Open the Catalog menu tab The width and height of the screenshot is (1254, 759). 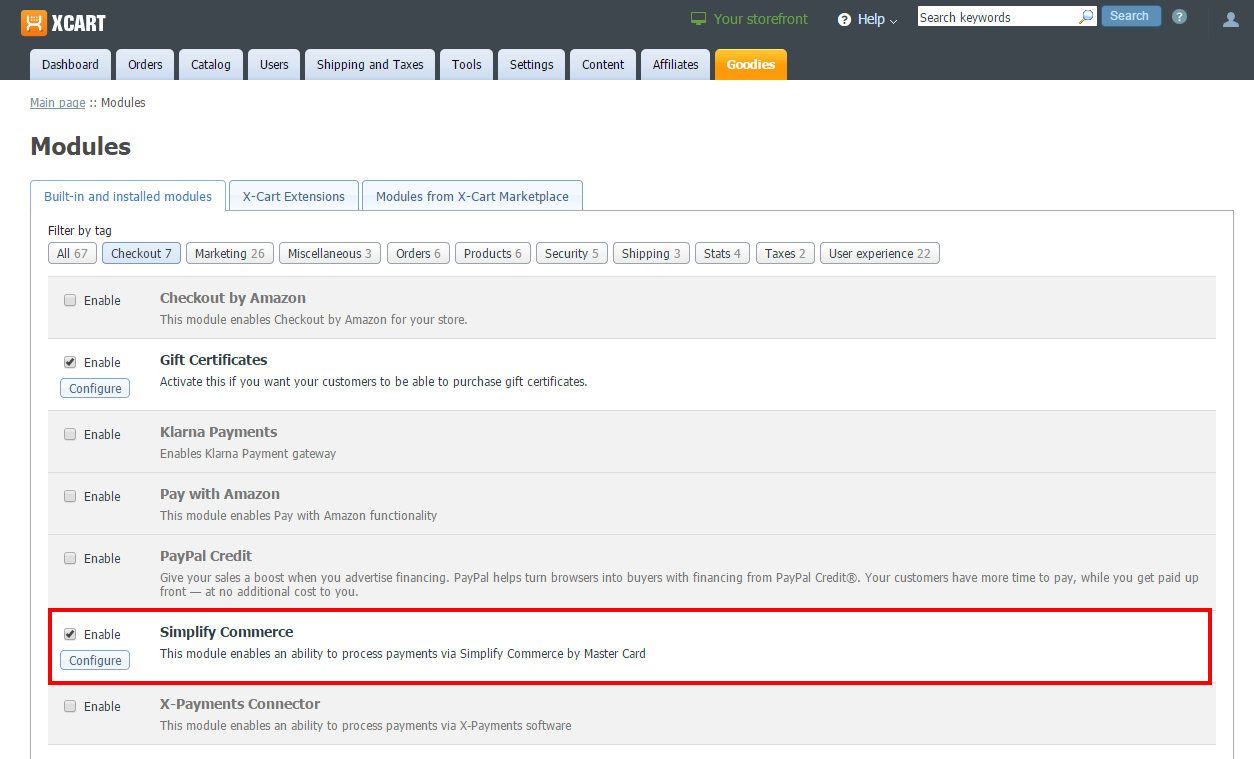(x=211, y=64)
